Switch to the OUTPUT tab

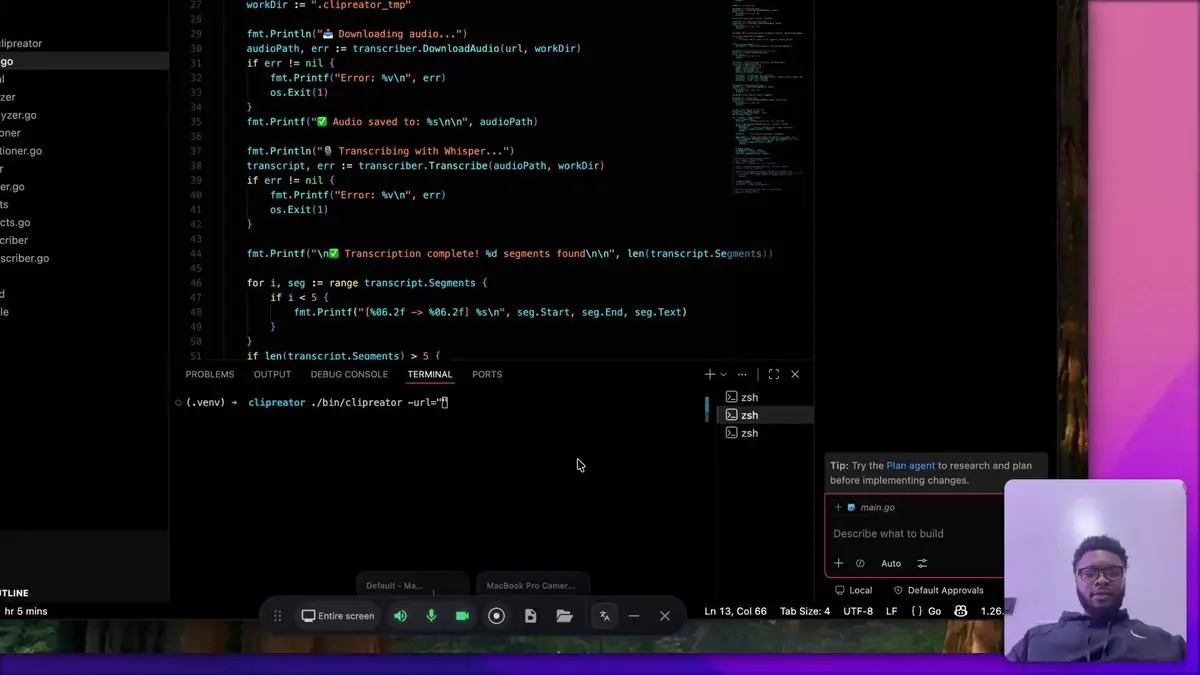272,374
